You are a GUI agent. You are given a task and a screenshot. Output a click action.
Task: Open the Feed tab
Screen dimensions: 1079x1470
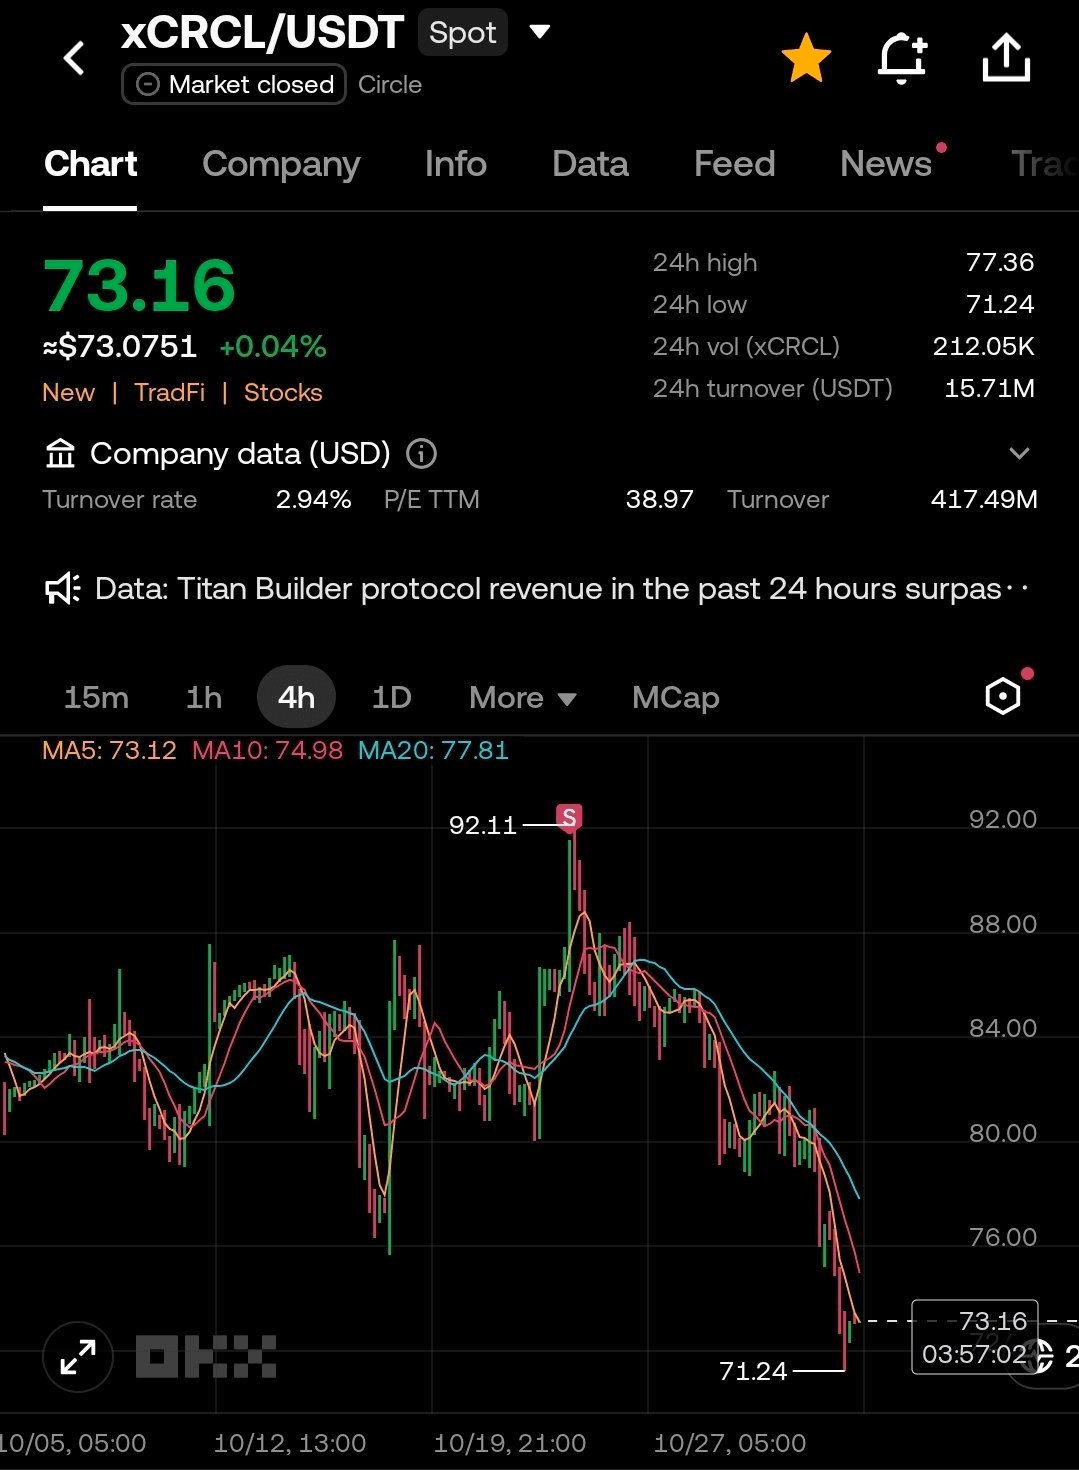pyautogui.click(x=735, y=164)
